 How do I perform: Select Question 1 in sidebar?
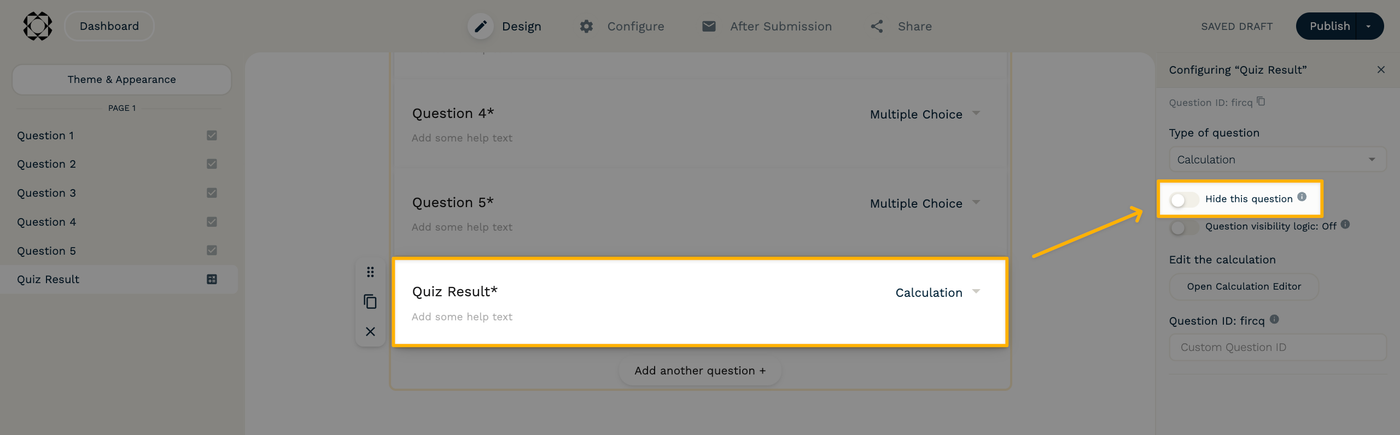click(119, 135)
